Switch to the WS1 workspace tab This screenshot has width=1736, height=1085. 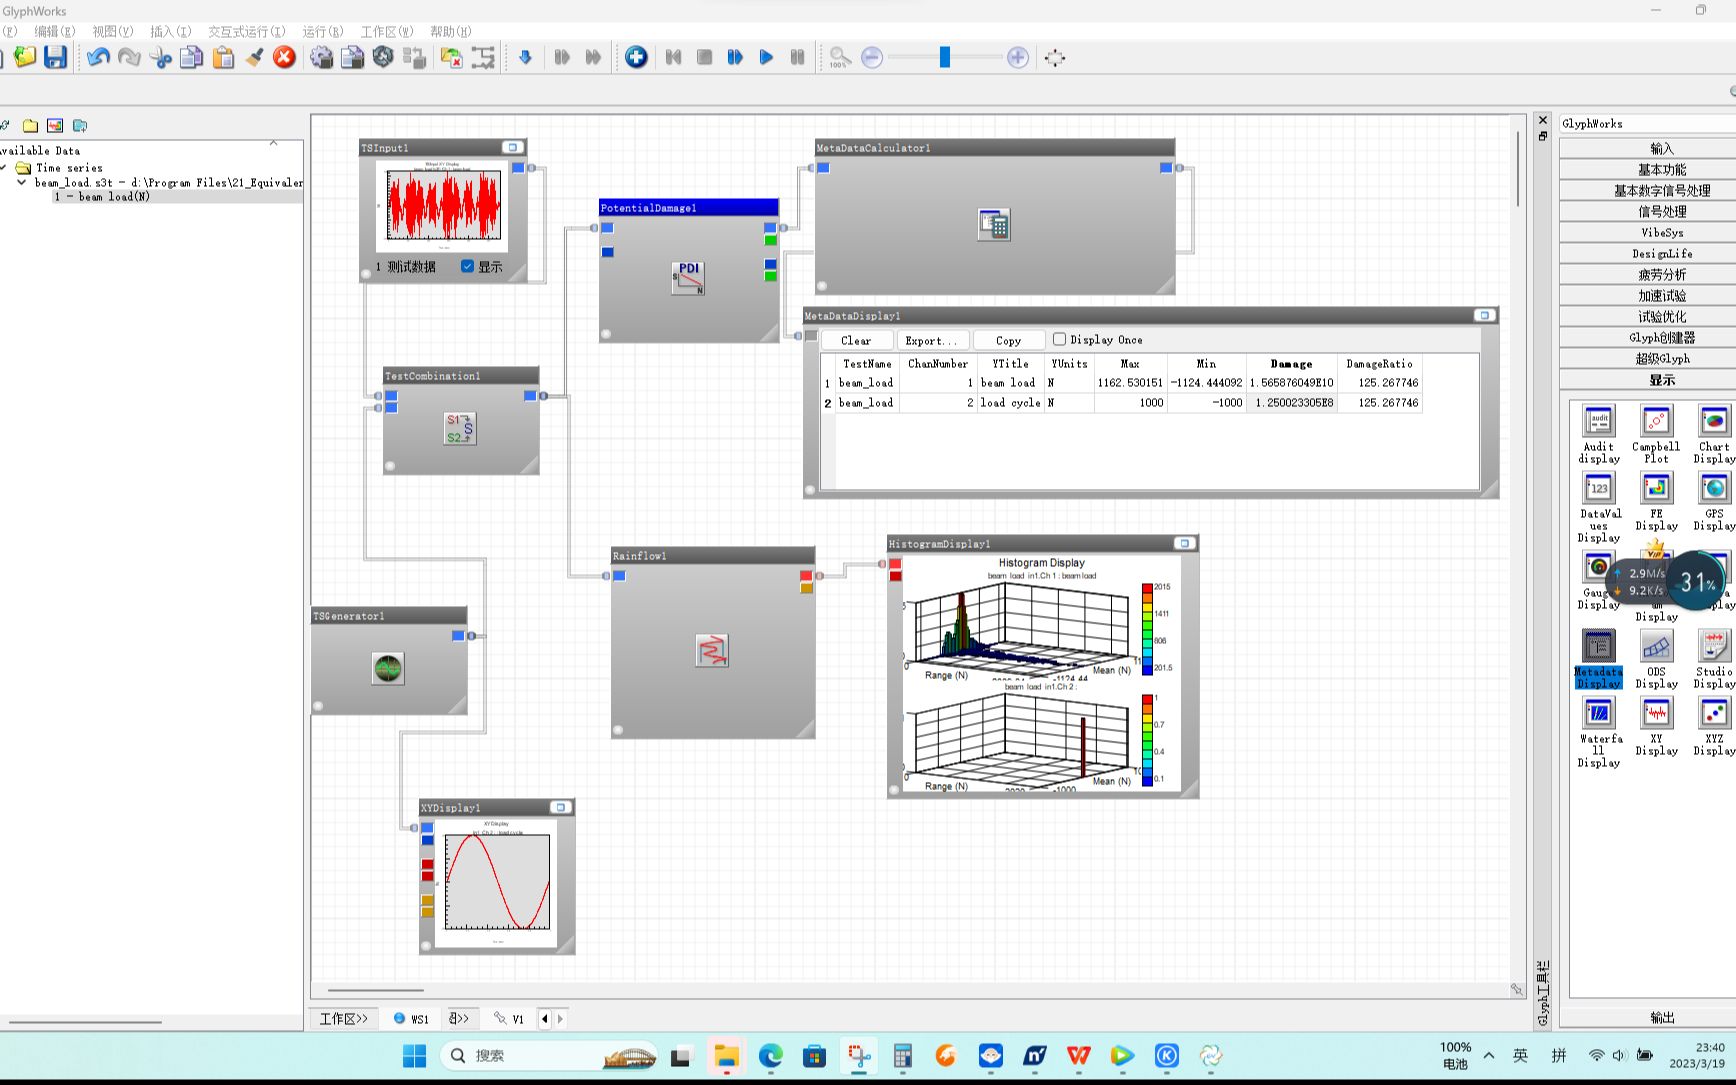coord(411,1018)
